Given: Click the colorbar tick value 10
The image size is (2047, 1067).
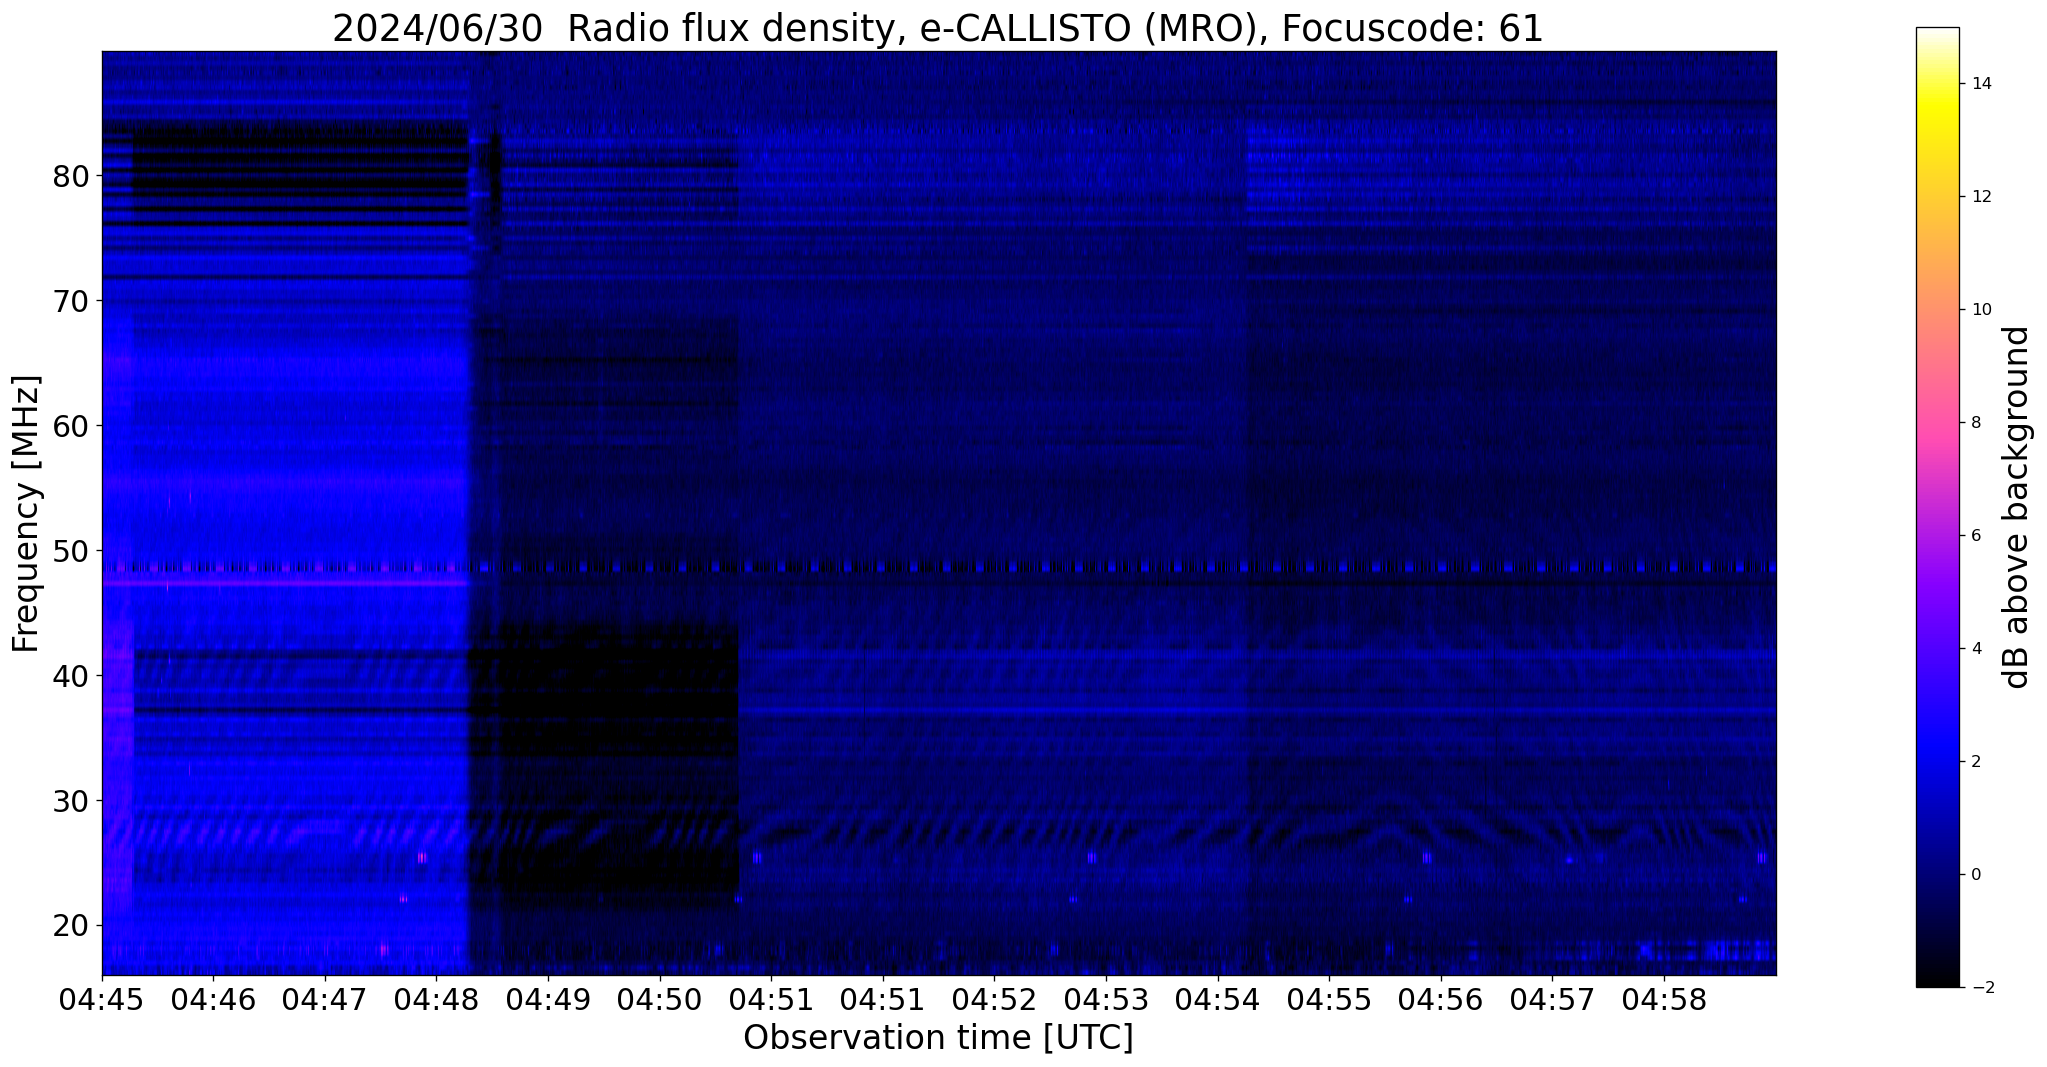Looking at the screenshot, I should coord(1980,310).
